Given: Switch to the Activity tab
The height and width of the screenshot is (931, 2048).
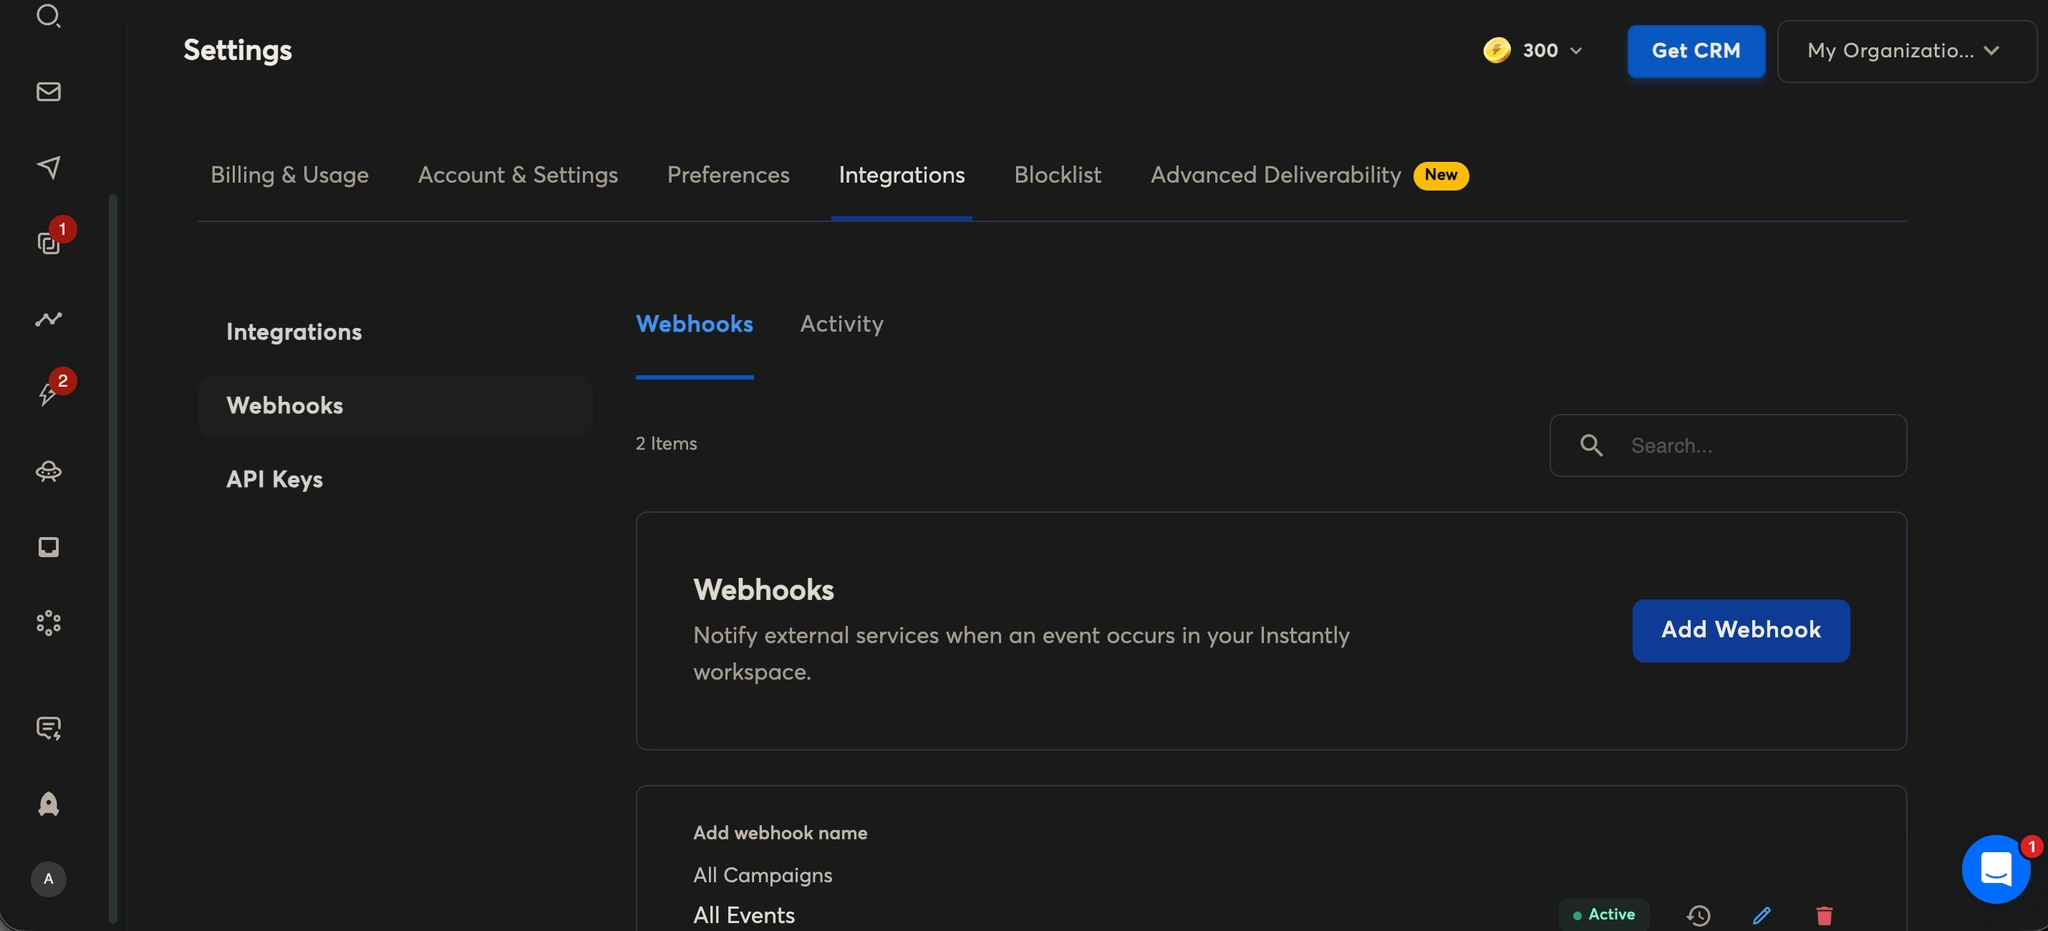Looking at the screenshot, I should pyautogui.click(x=841, y=324).
